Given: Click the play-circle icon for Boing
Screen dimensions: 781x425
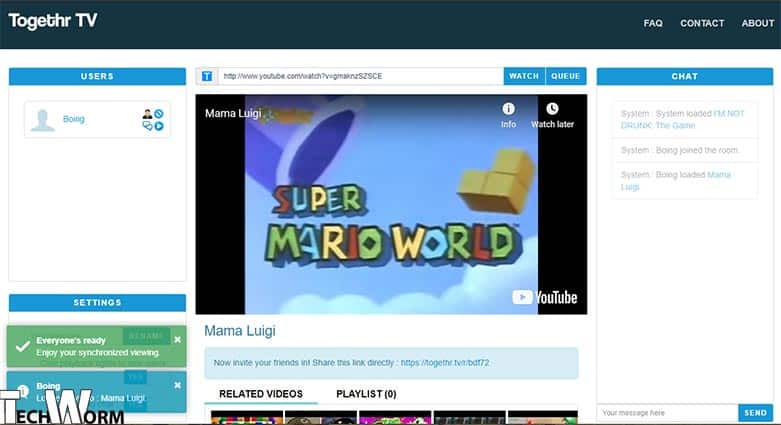Looking at the screenshot, I should pyautogui.click(x=159, y=126).
